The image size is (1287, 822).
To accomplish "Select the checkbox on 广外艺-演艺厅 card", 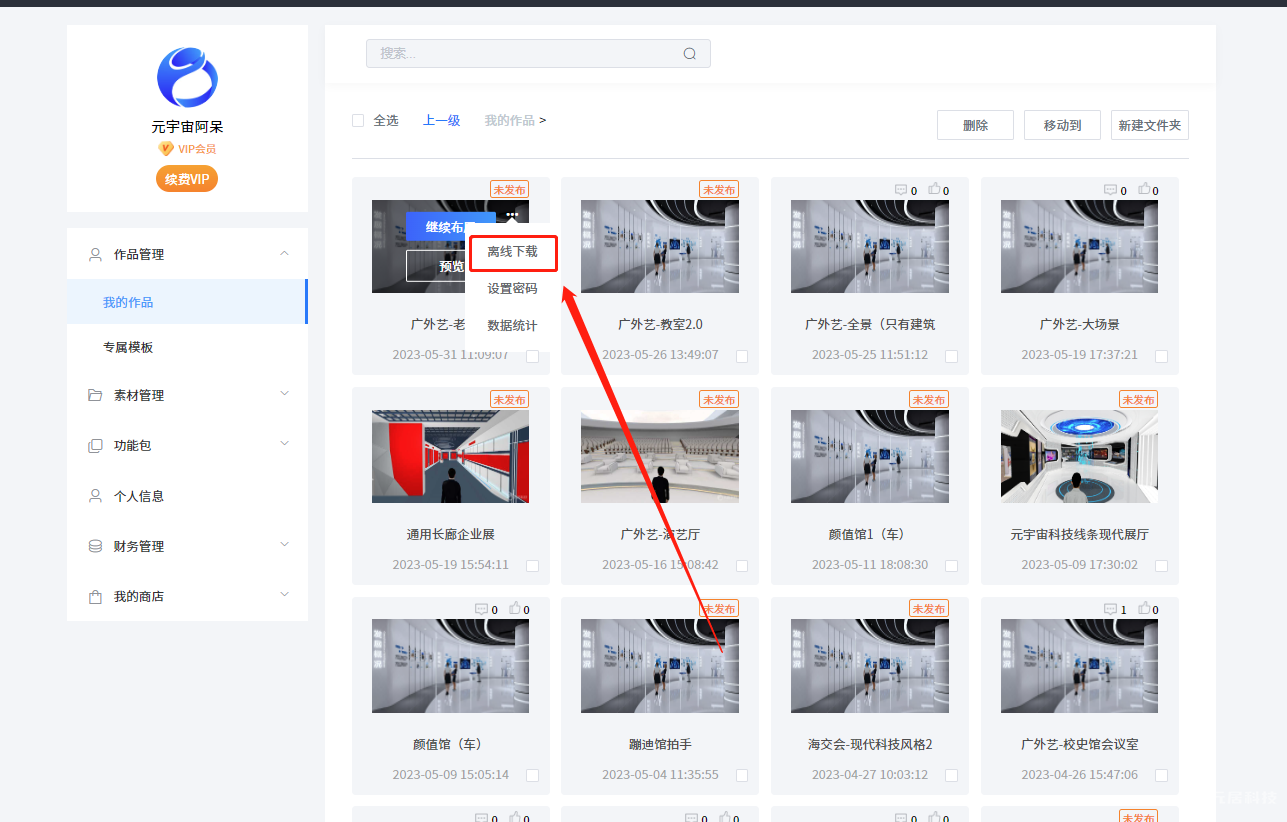I will click(x=742, y=566).
